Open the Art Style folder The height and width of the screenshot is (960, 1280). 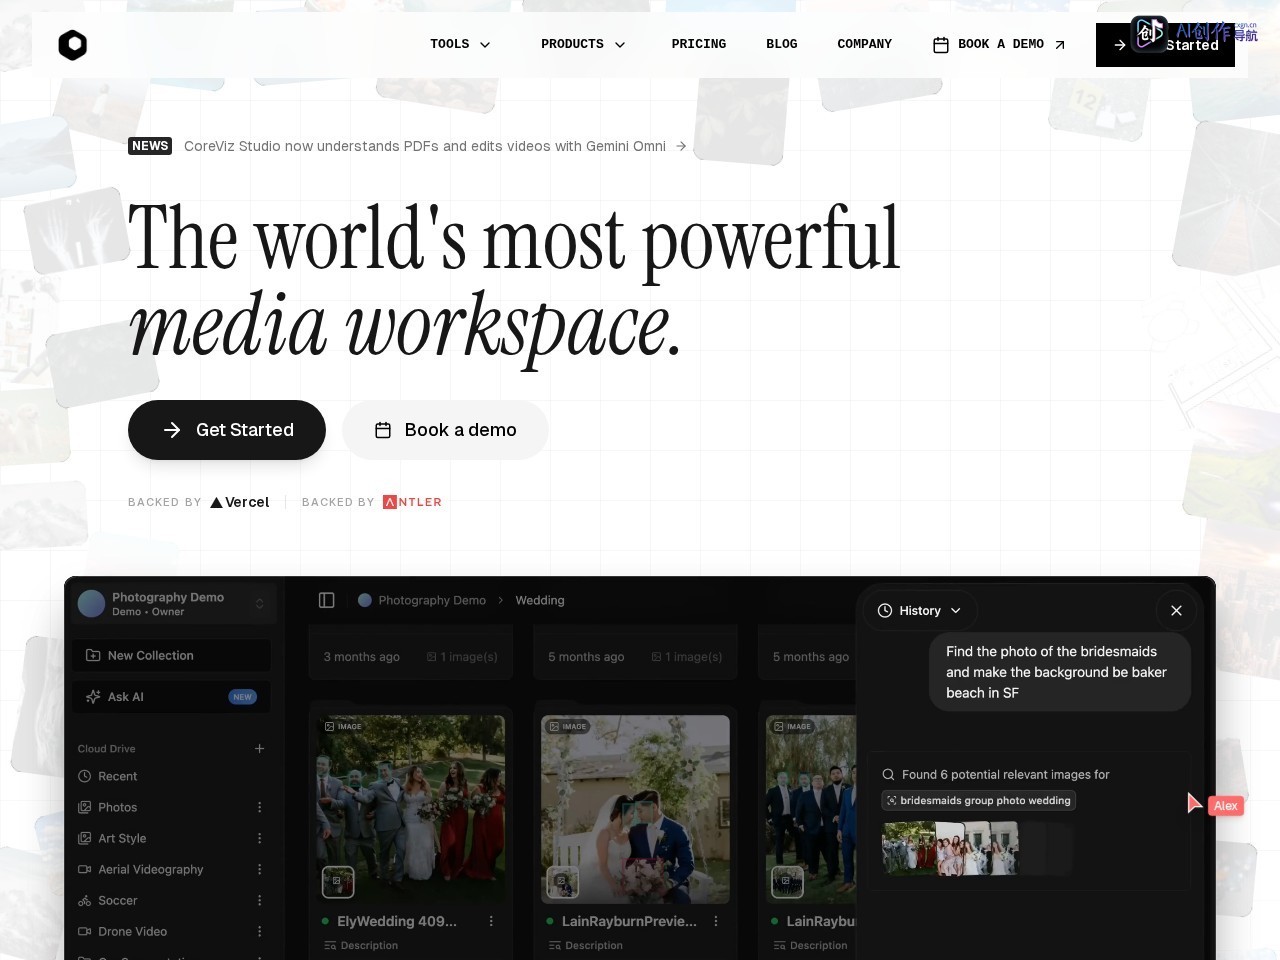click(x=112, y=838)
